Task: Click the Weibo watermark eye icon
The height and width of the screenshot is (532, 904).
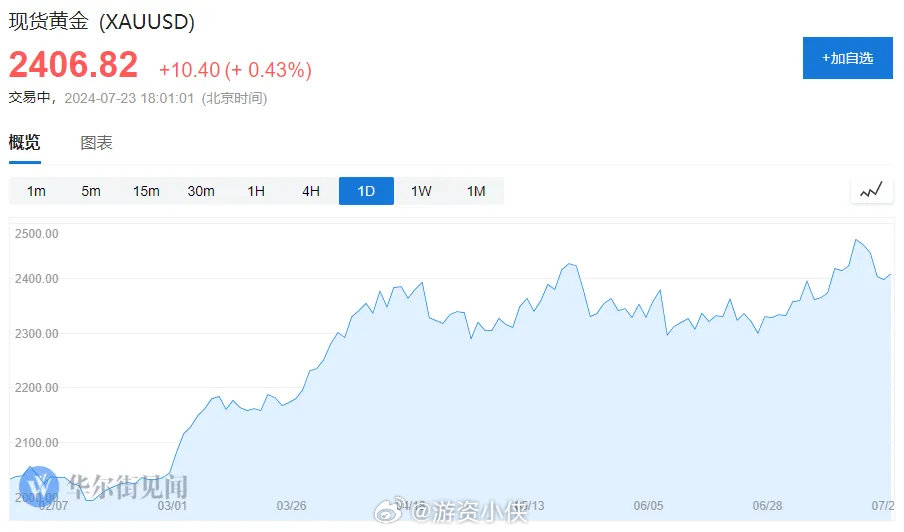Action: point(392,510)
